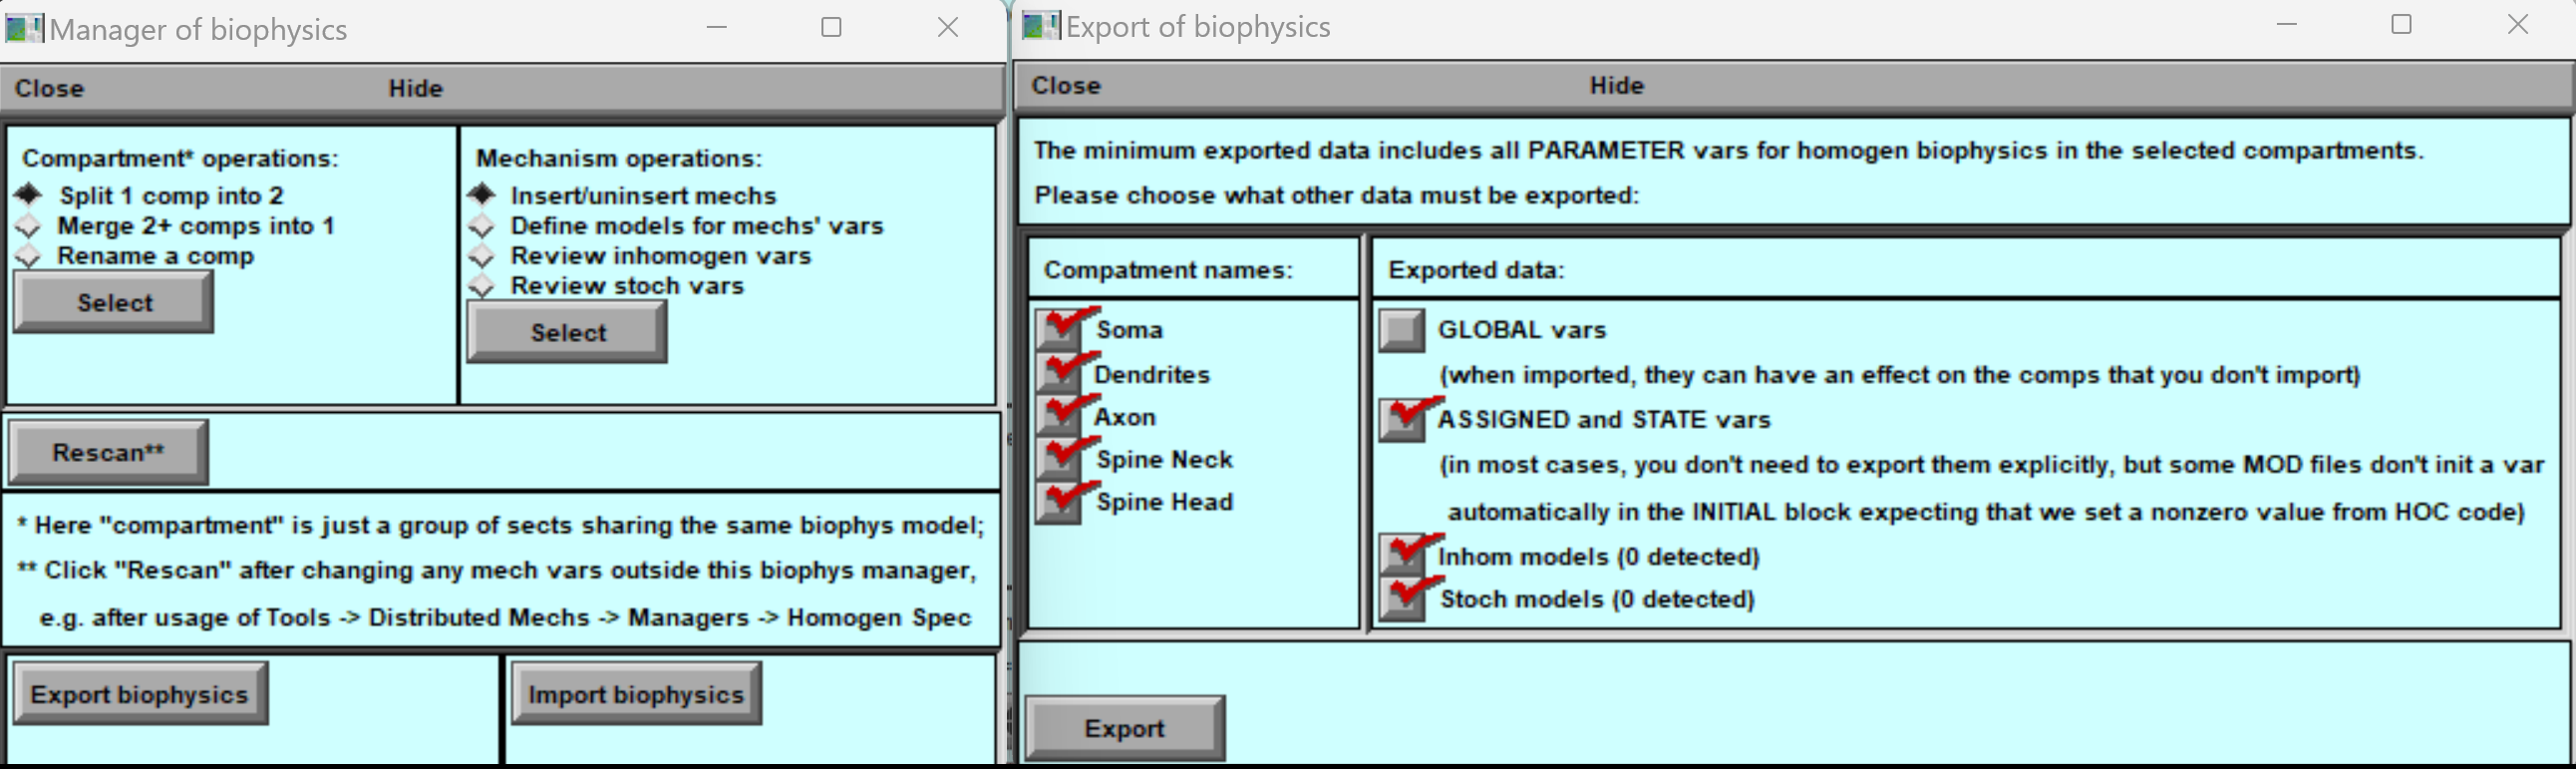The width and height of the screenshot is (2576, 769).
Task: Select Merge 2+ comps into 1 option
Action: pos(28,227)
